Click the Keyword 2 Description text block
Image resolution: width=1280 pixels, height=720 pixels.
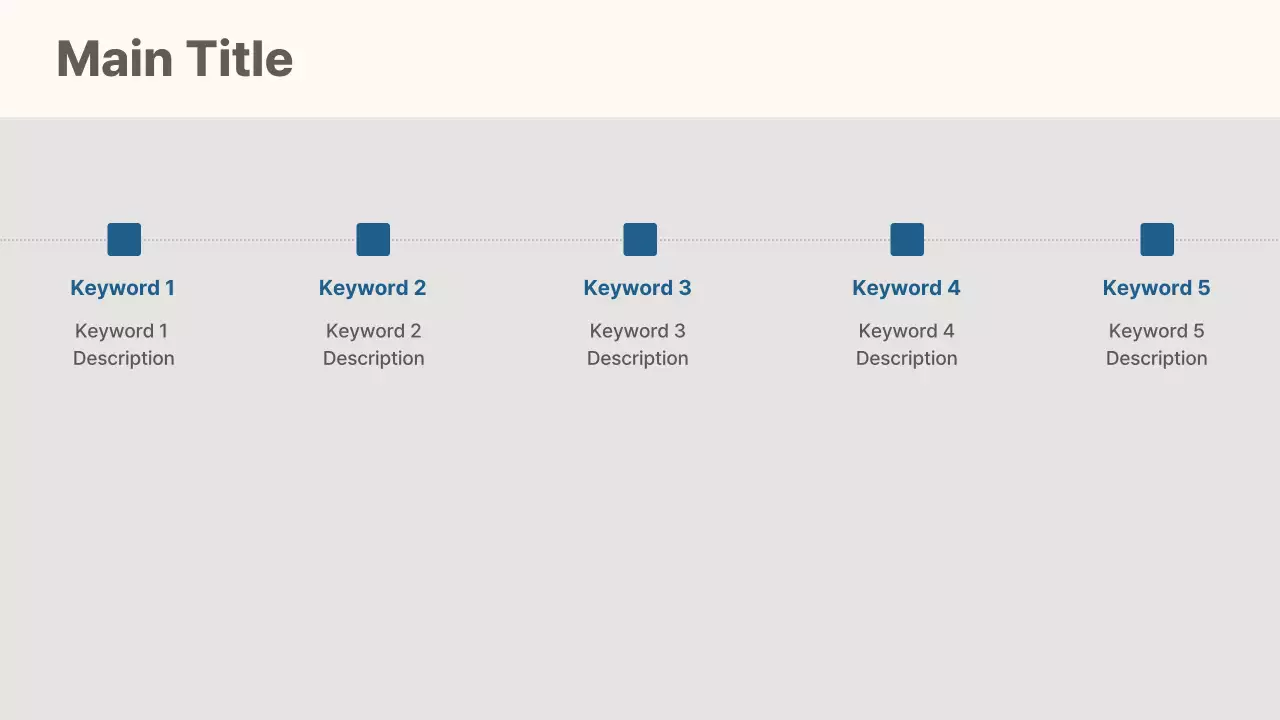[373, 344]
